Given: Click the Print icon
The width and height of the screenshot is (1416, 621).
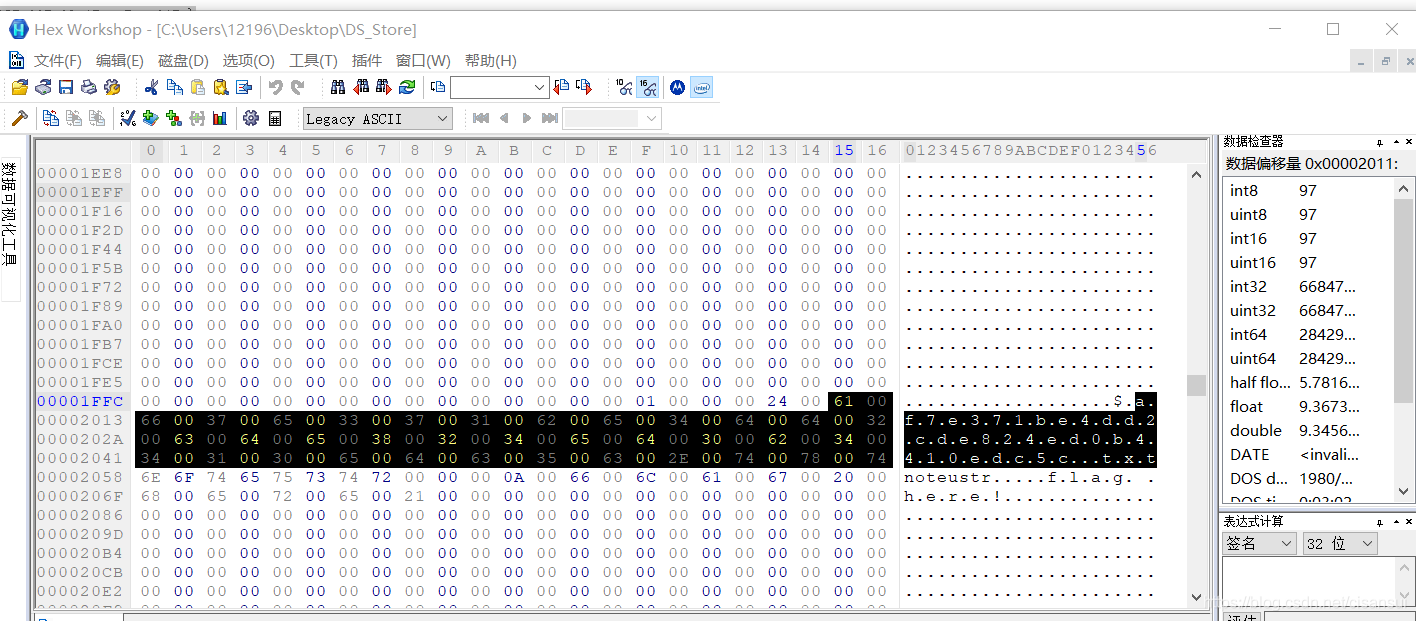Looking at the screenshot, I should [89, 87].
